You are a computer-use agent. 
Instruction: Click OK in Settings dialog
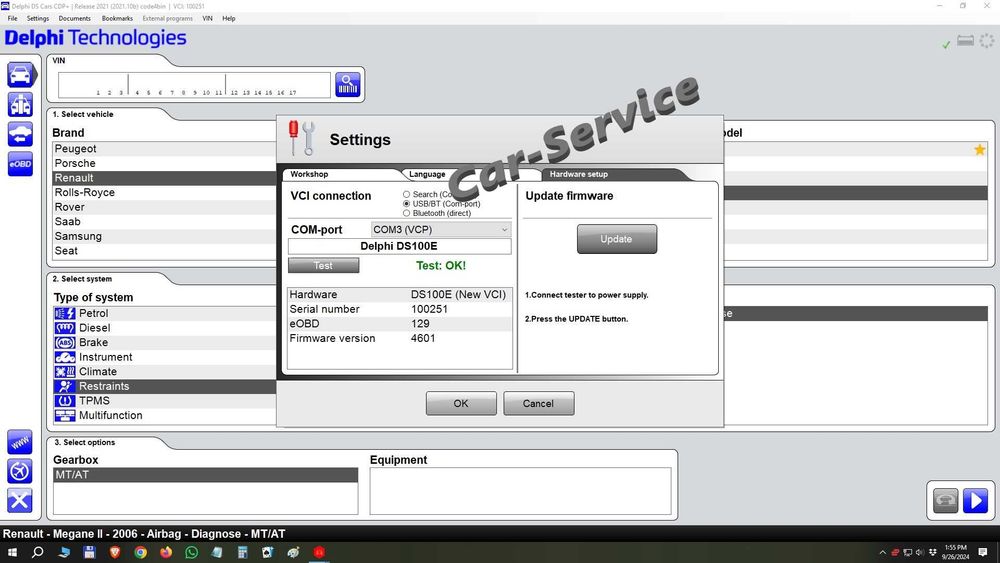pos(461,404)
